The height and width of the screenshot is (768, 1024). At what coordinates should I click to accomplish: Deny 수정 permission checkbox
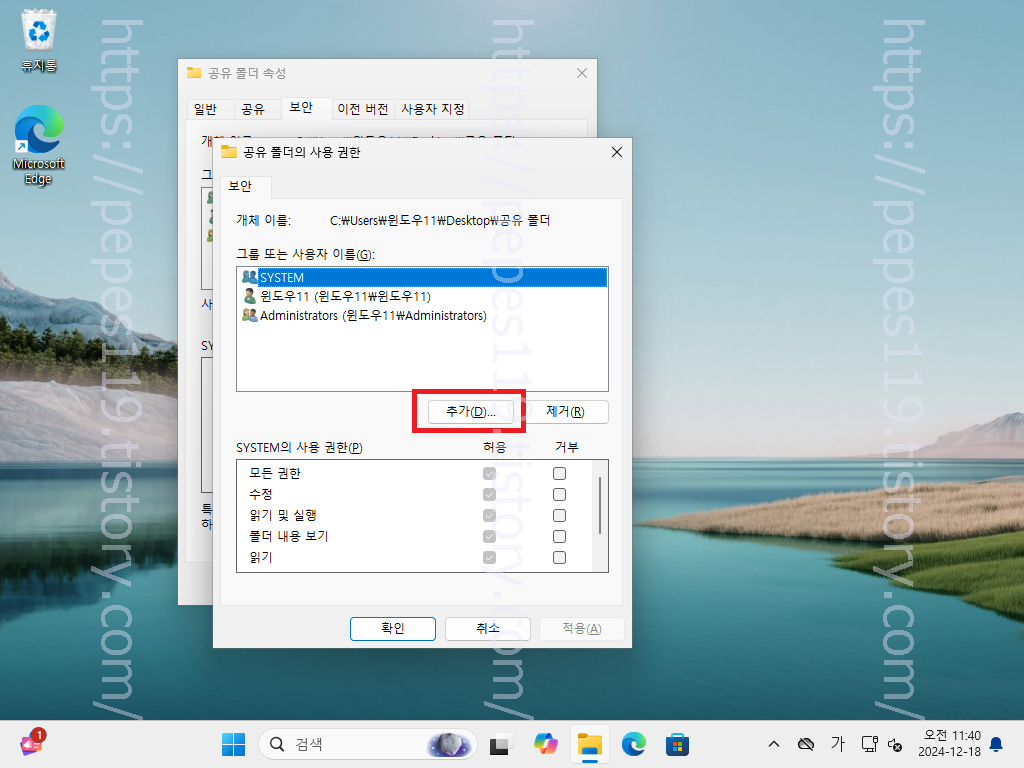[559, 494]
